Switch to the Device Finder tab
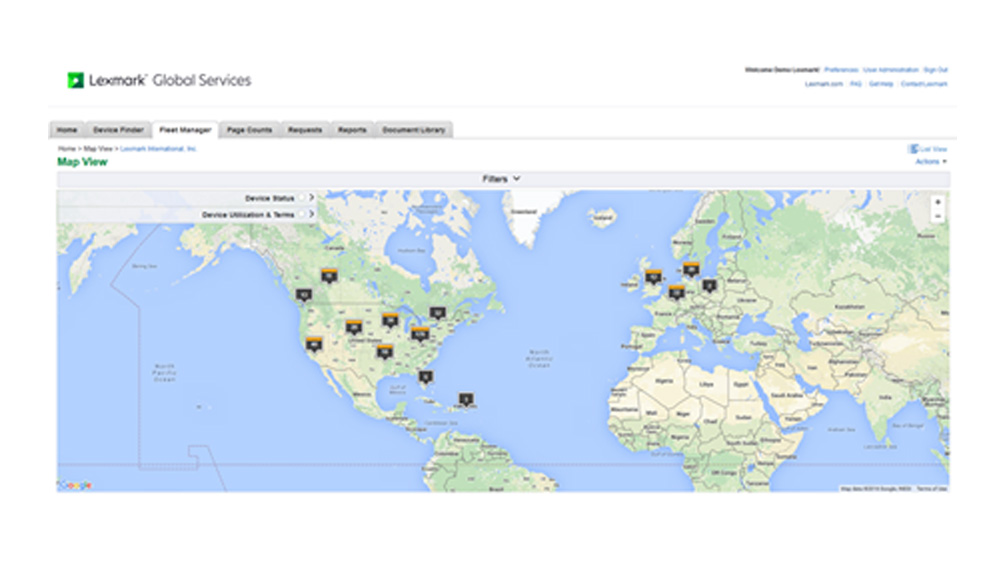 118,130
